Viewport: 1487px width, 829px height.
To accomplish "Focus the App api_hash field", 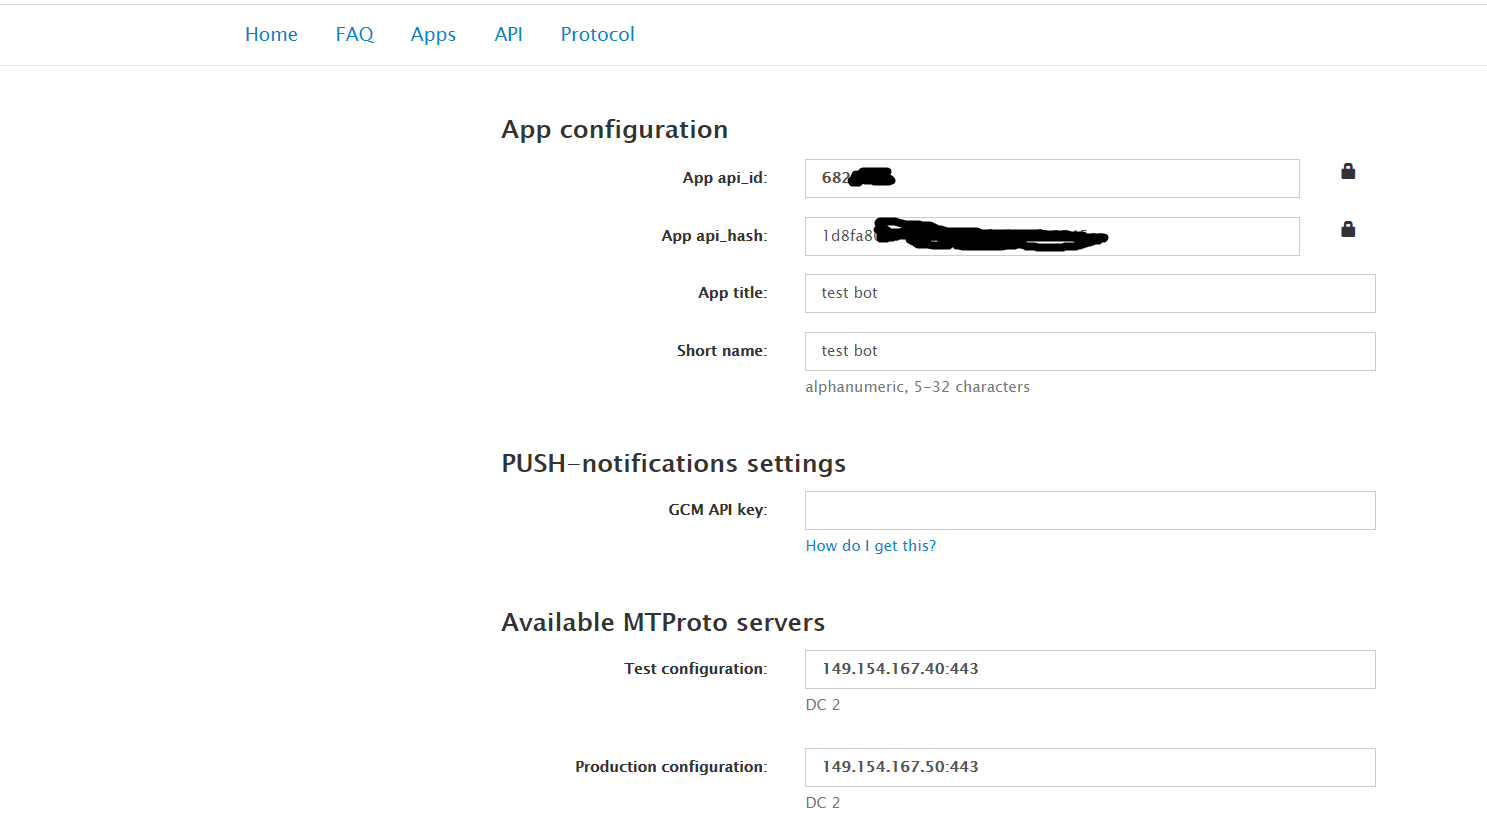I will pos(1052,236).
